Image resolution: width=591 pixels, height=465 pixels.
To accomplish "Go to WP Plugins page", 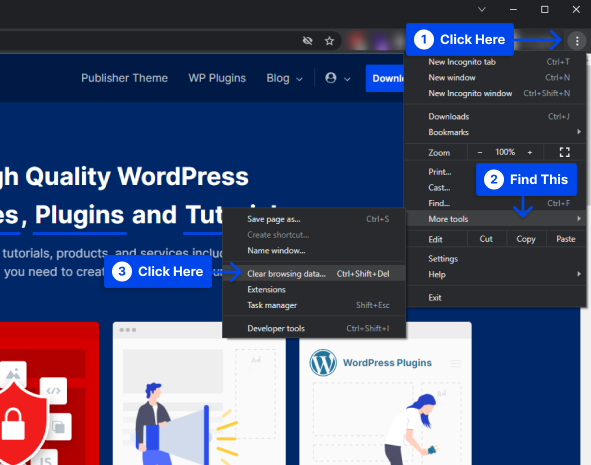I will click(217, 78).
